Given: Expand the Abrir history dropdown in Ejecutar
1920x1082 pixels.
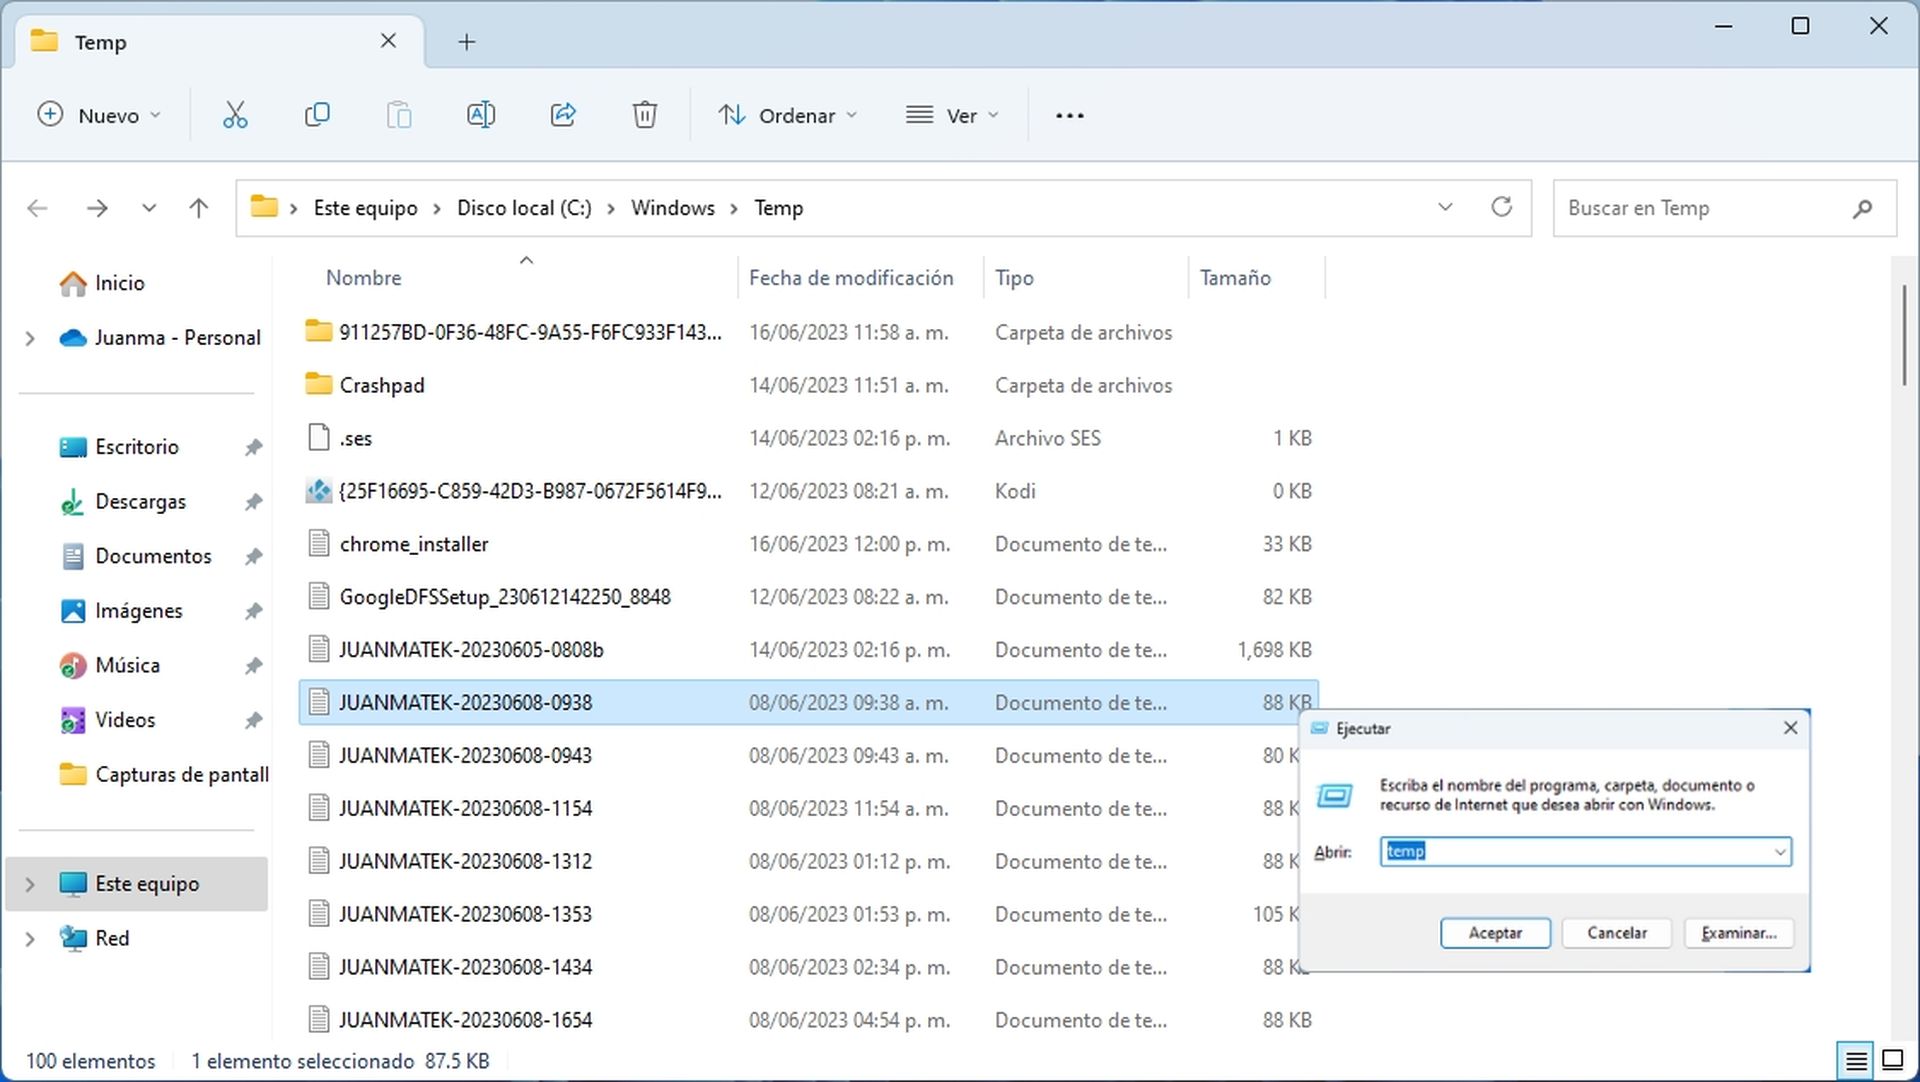Looking at the screenshot, I should [1778, 851].
